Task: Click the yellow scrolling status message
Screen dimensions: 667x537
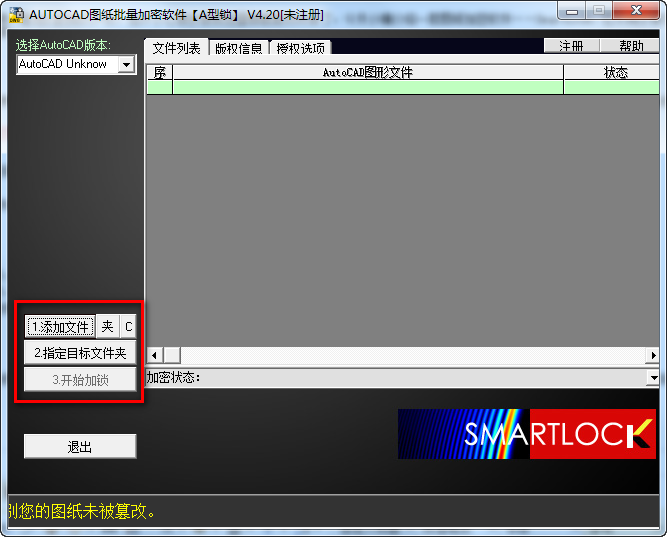Action: coord(82,511)
